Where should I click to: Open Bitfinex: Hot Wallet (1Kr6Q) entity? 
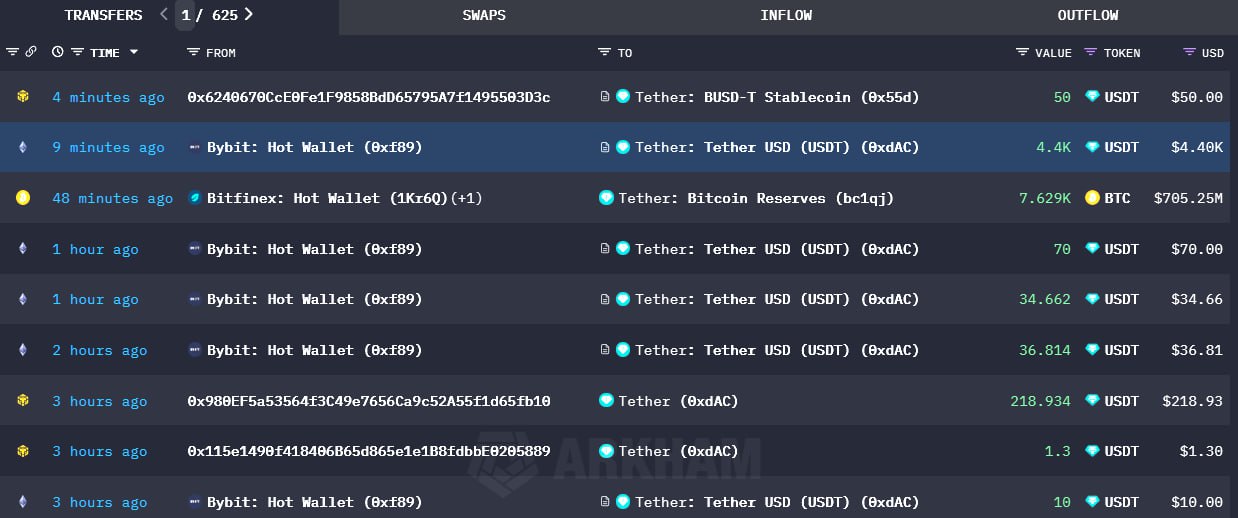coord(326,198)
